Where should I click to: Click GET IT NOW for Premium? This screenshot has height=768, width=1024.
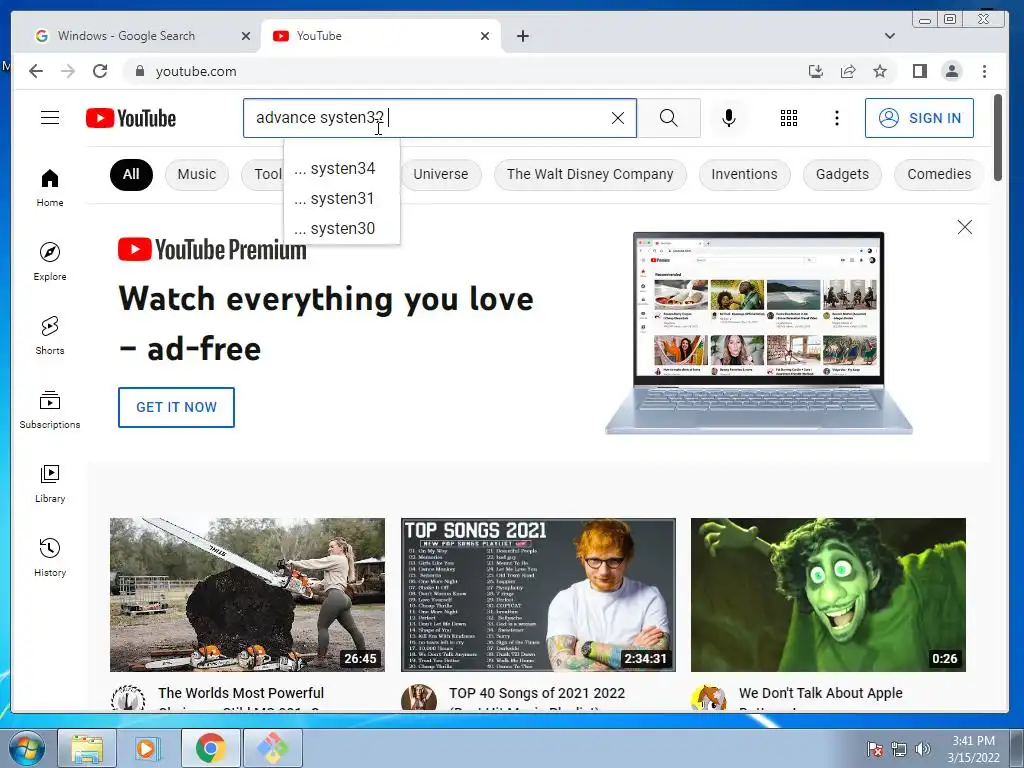click(176, 408)
